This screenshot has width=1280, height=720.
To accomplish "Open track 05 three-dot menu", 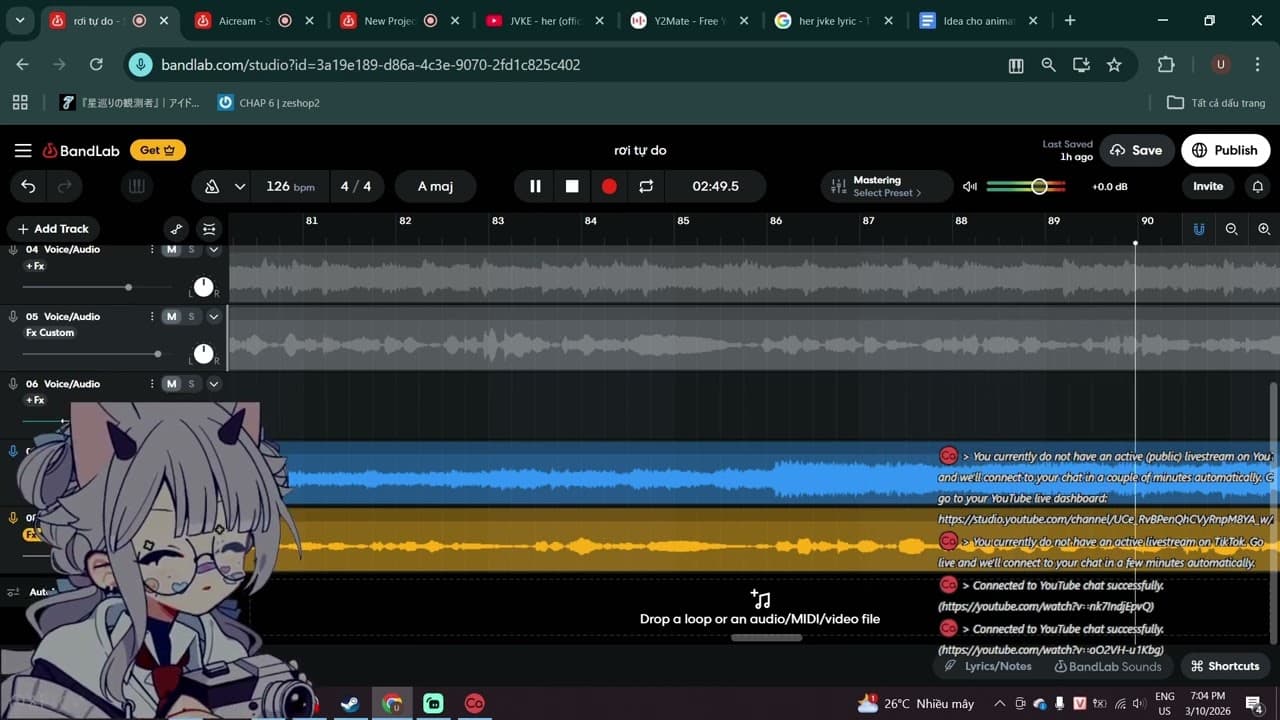I will 152,316.
